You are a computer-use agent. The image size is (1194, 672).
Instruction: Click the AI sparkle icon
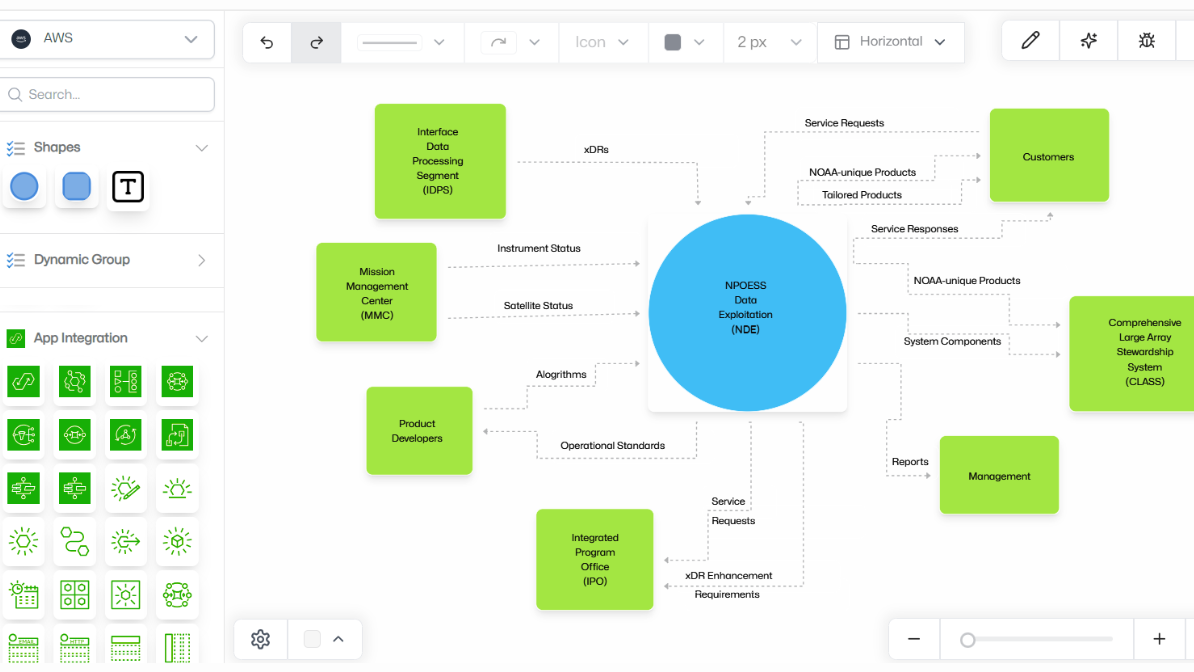click(1089, 41)
